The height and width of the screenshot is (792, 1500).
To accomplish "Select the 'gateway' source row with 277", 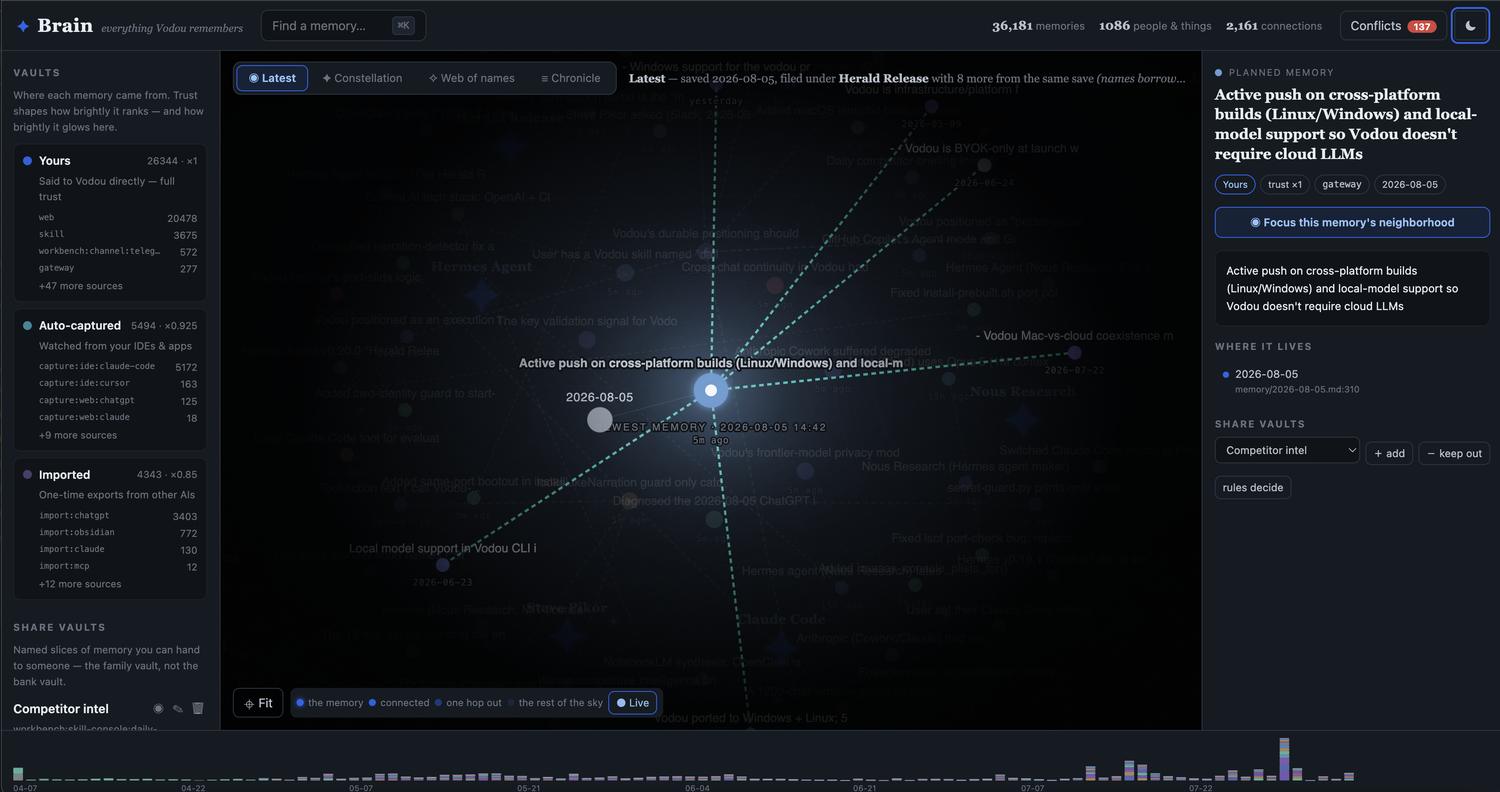I will click(118, 269).
